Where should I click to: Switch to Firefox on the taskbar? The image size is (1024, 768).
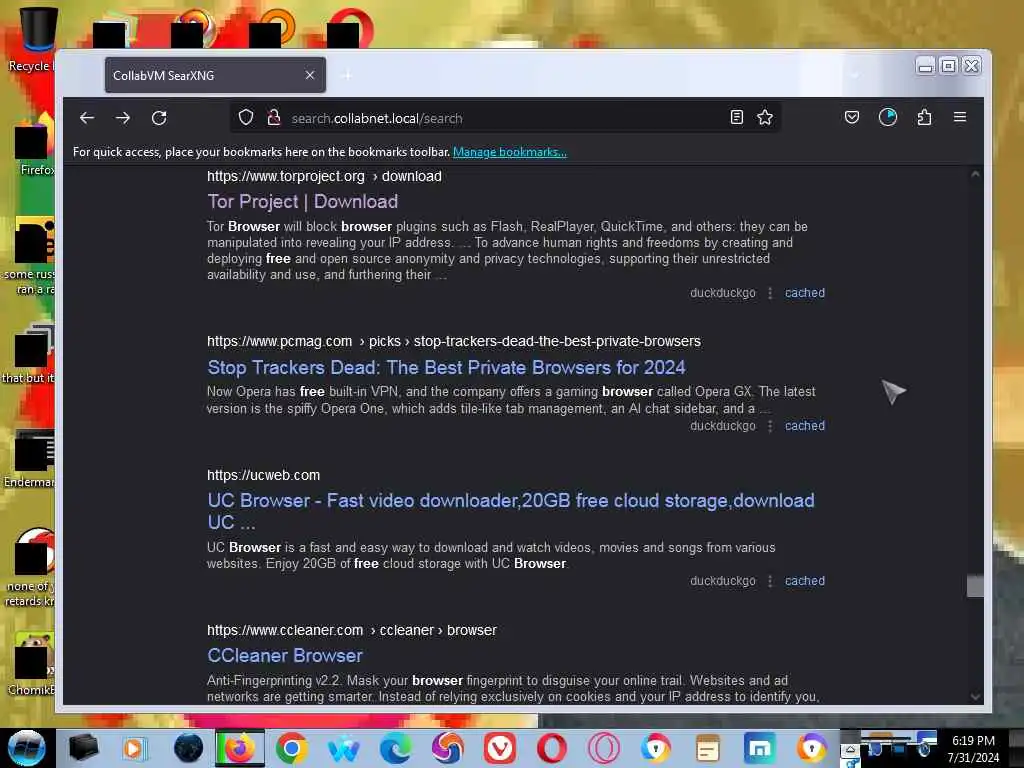pyautogui.click(x=240, y=748)
